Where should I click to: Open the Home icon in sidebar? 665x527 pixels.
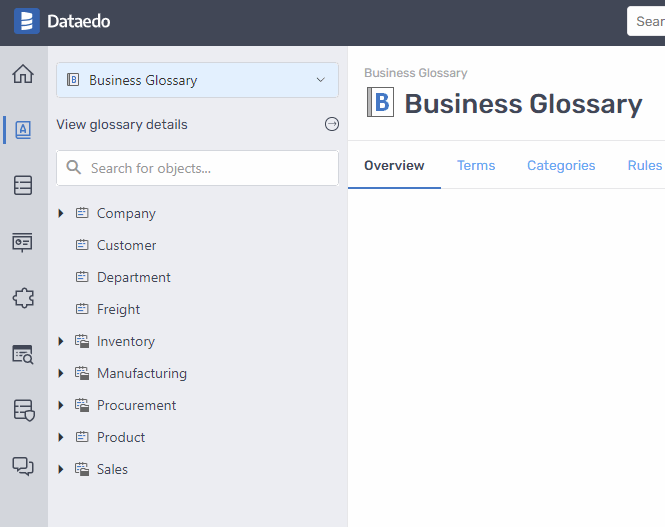coord(22,74)
